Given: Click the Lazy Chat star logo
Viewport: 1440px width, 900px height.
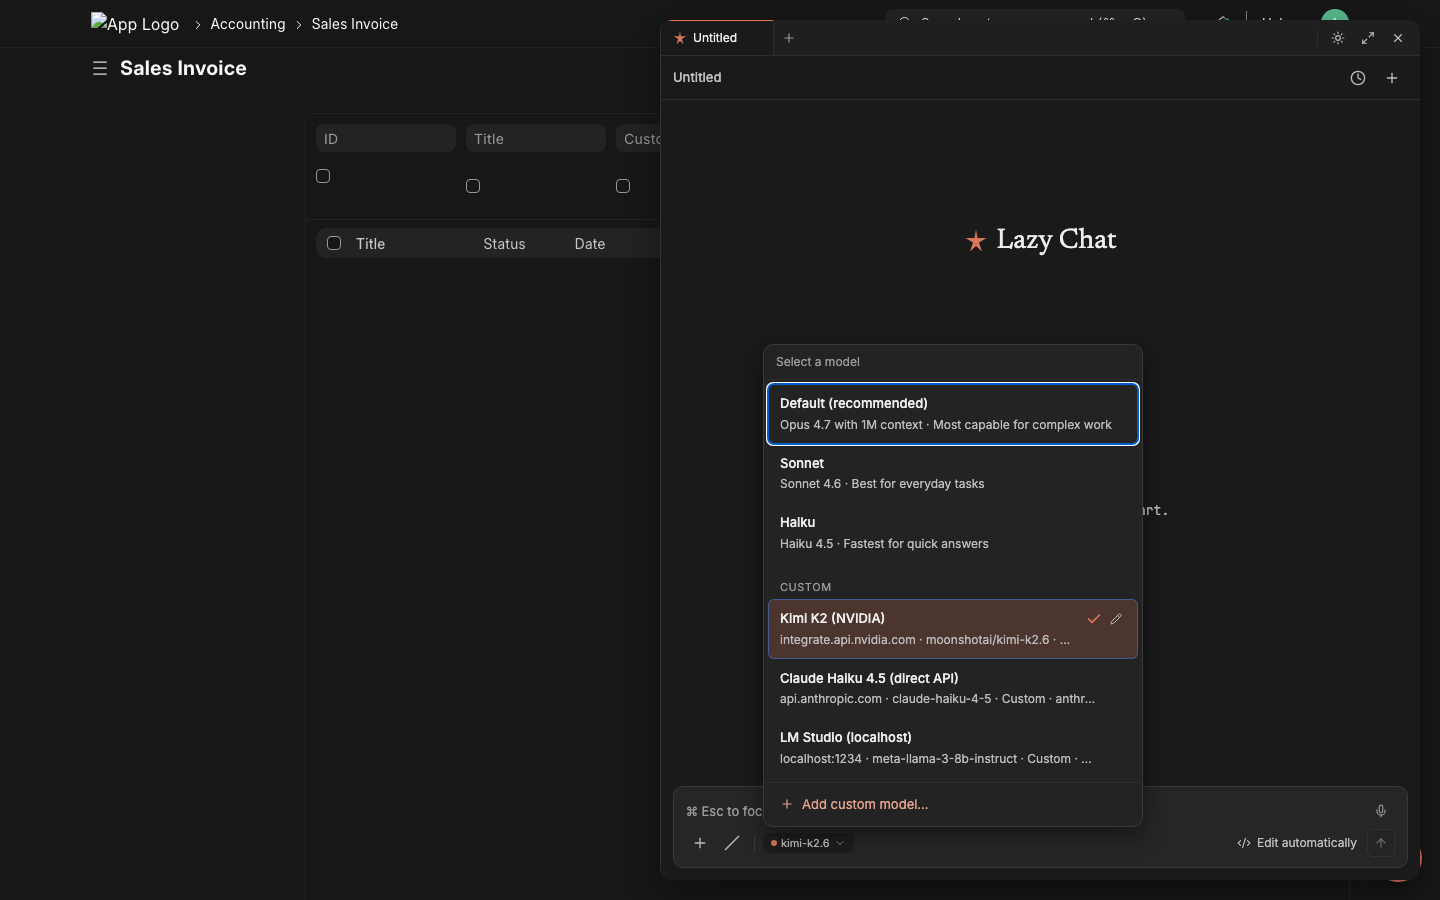Looking at the screenshot, I should pos(976,241).
